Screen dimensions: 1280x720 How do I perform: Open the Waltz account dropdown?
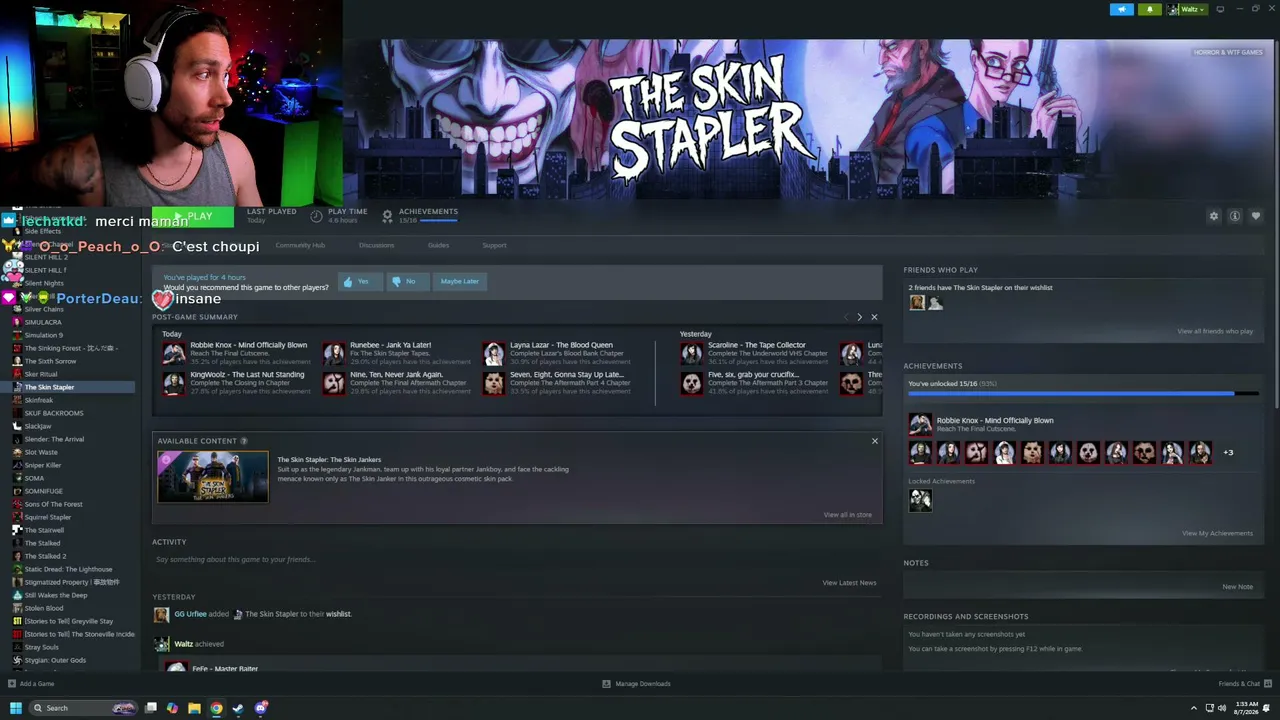coord(1187,9)
